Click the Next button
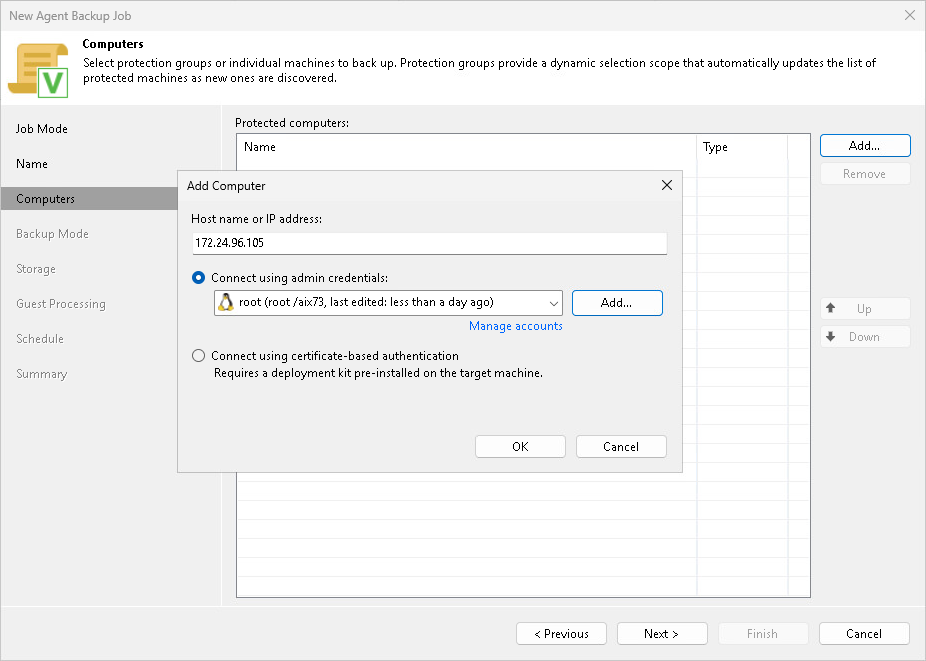Screen dimensions: 926x661 662,633
